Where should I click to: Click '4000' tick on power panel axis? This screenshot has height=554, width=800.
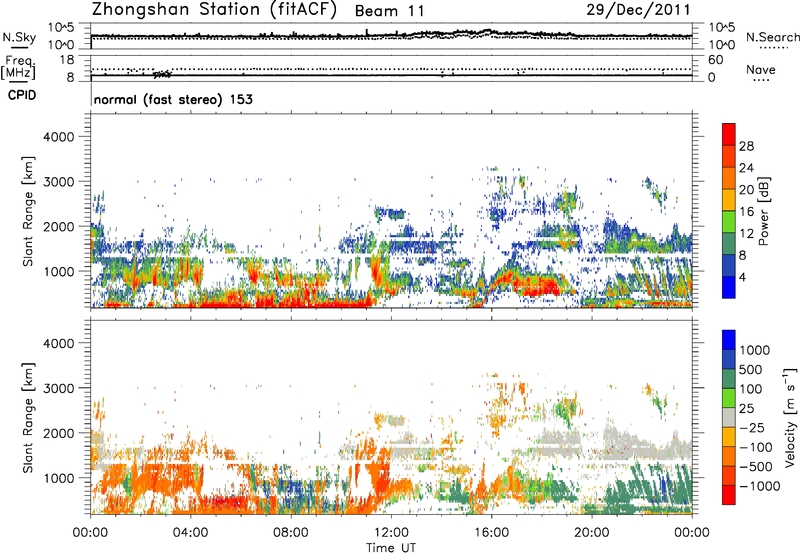coord(58,137)
